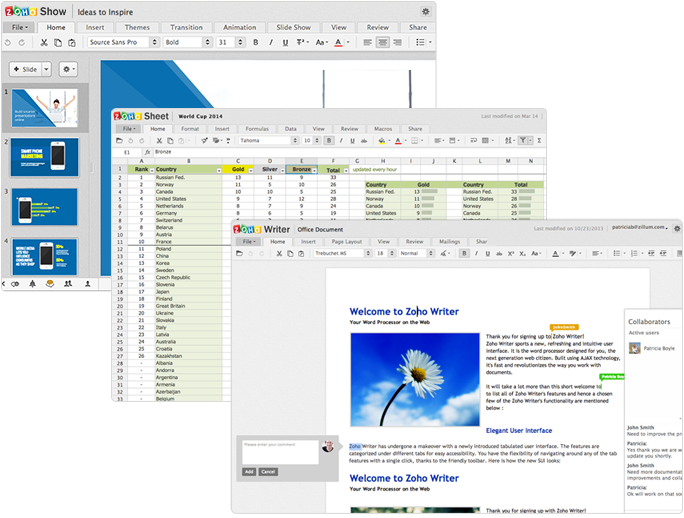This screenshot has height=518, width=684.
Task: Open patriciab@zillum.com account menu in Writer
Action: click(640, 227)
